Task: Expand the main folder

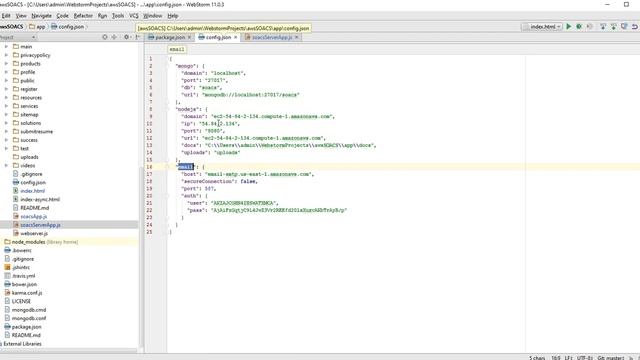Action: click(6, 47)
